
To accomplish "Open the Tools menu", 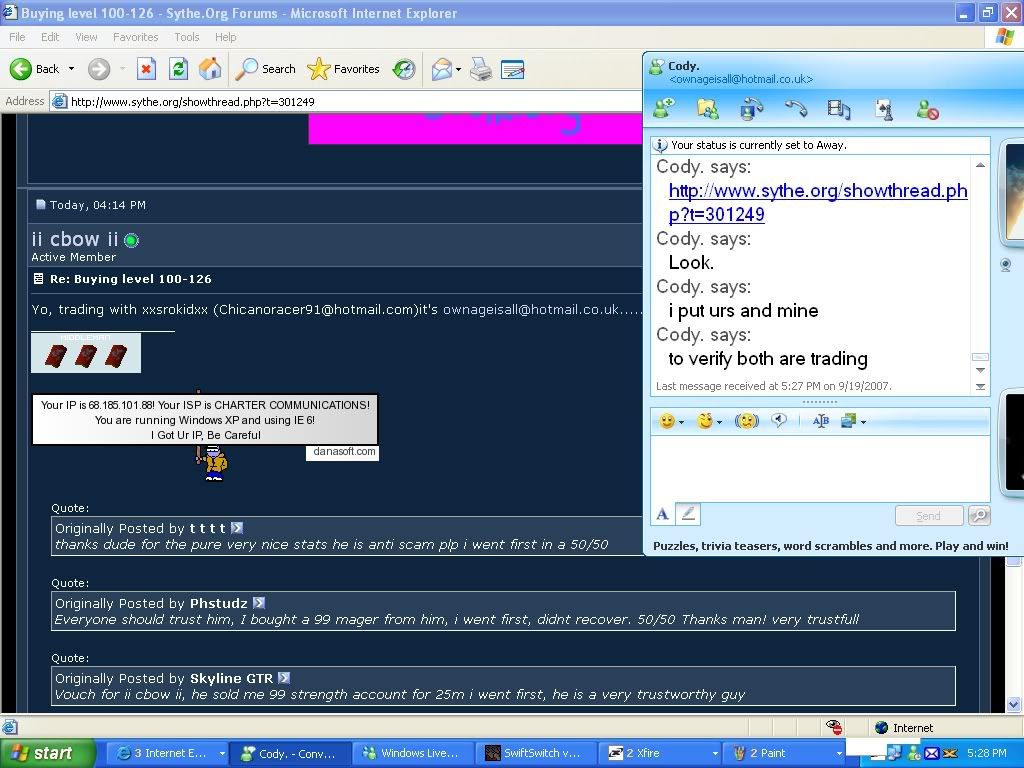I will [x=187, y=37].
